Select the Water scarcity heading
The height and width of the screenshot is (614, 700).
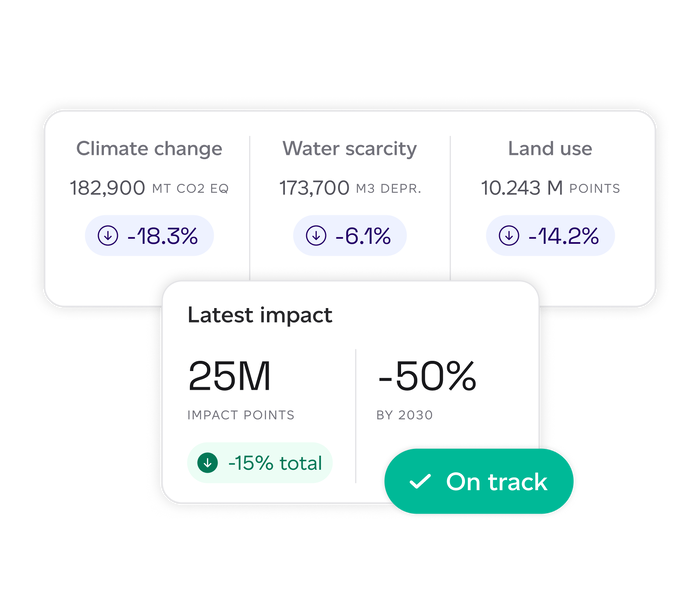pyautogui.click(x=349, y=149)
